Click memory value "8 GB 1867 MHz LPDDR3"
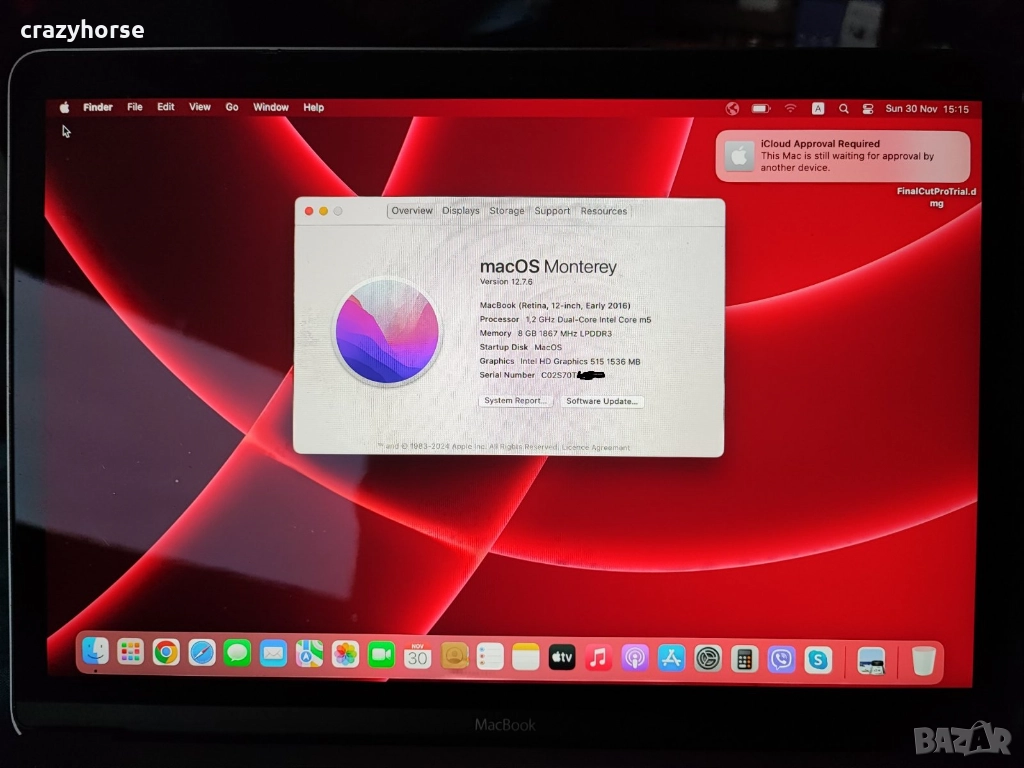The width and height of the screenshot is (1024, 768). (565, 333)
